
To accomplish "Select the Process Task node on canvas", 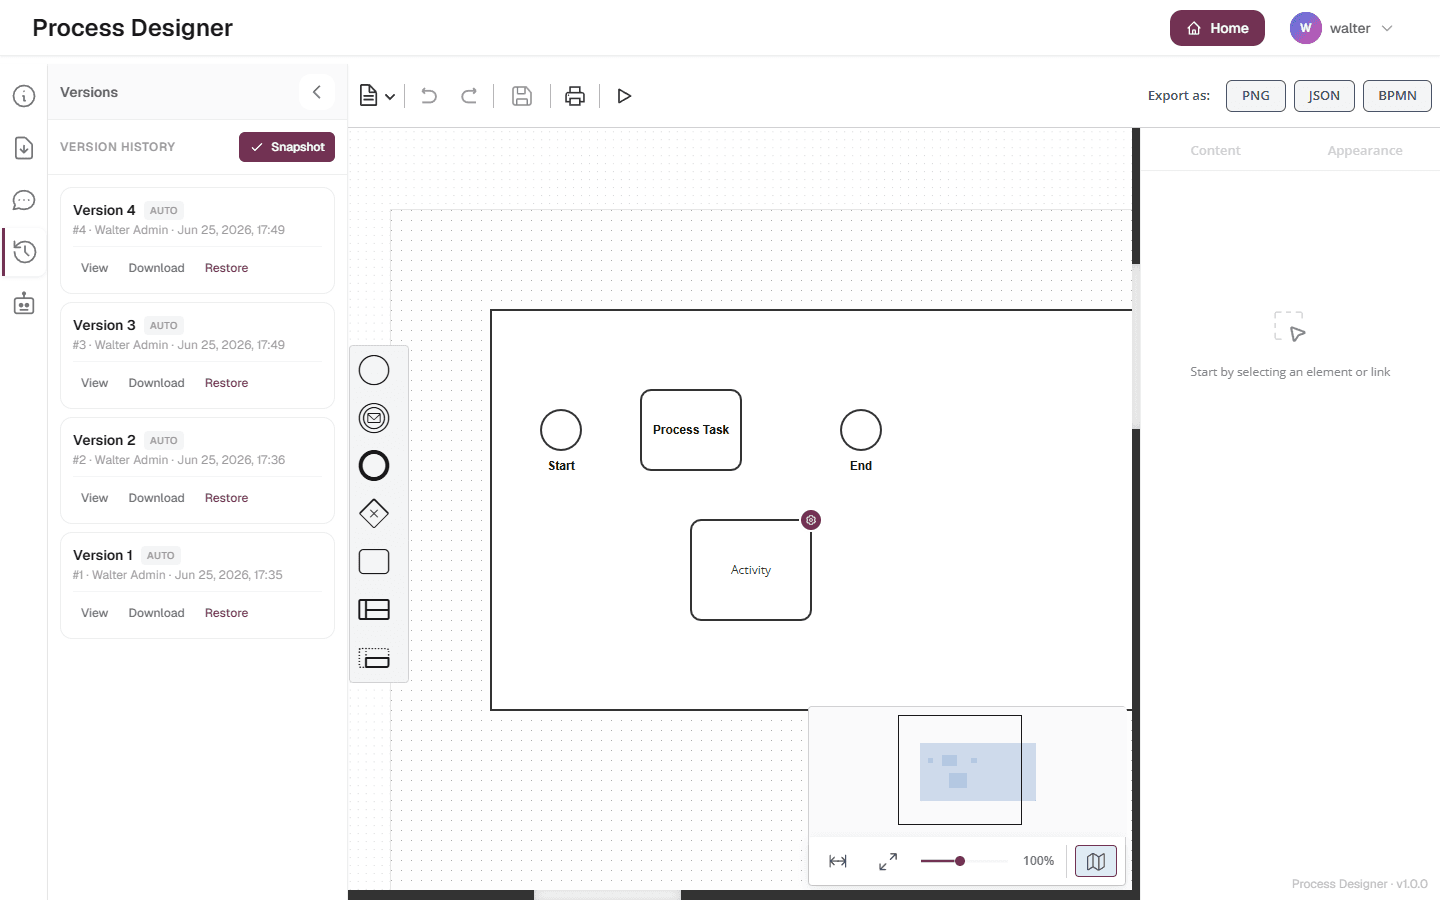I will click(691, 430).
